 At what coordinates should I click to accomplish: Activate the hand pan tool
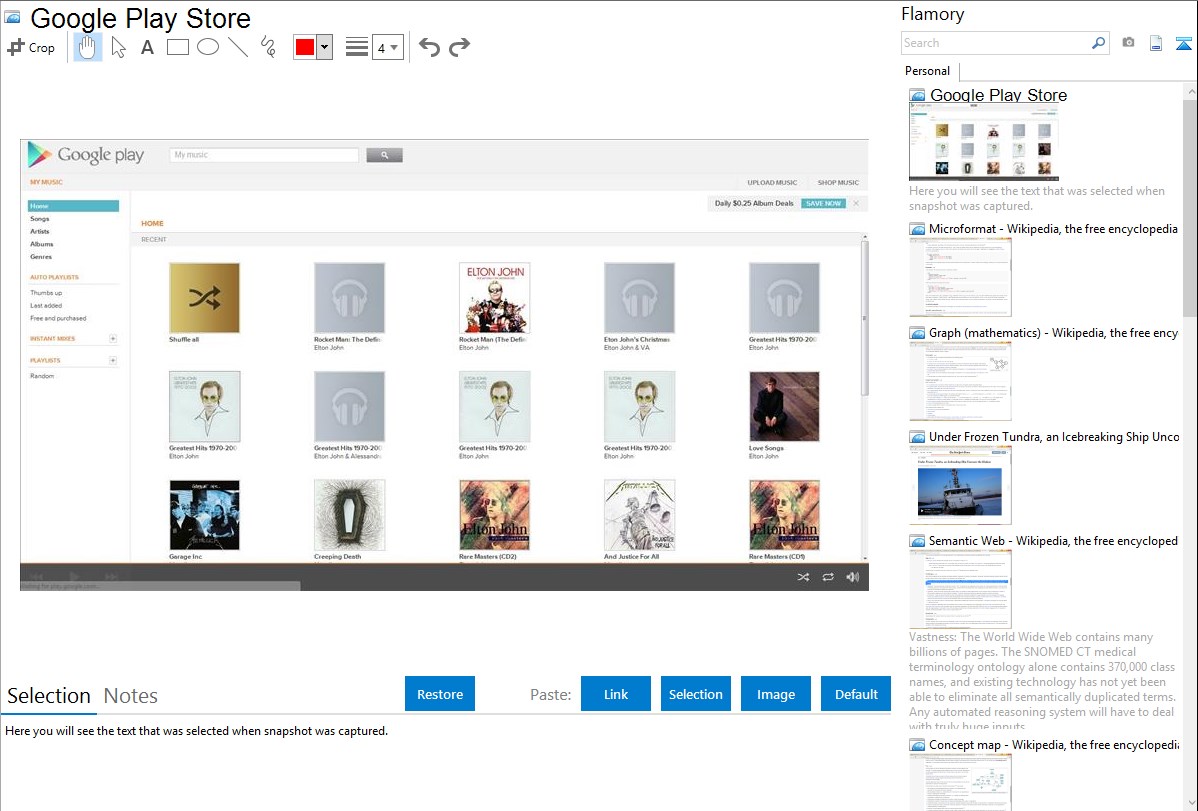tap(87, 47)
